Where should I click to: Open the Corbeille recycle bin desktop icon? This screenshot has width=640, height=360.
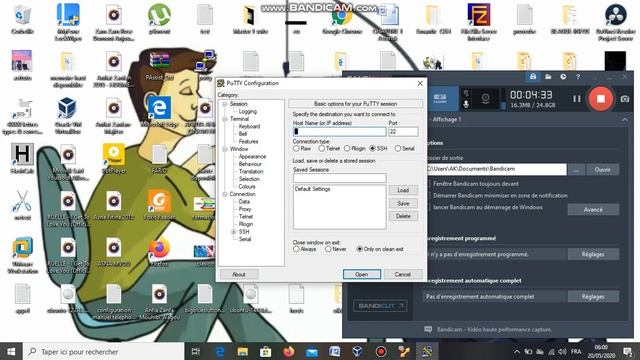click(x=22, y=20)
